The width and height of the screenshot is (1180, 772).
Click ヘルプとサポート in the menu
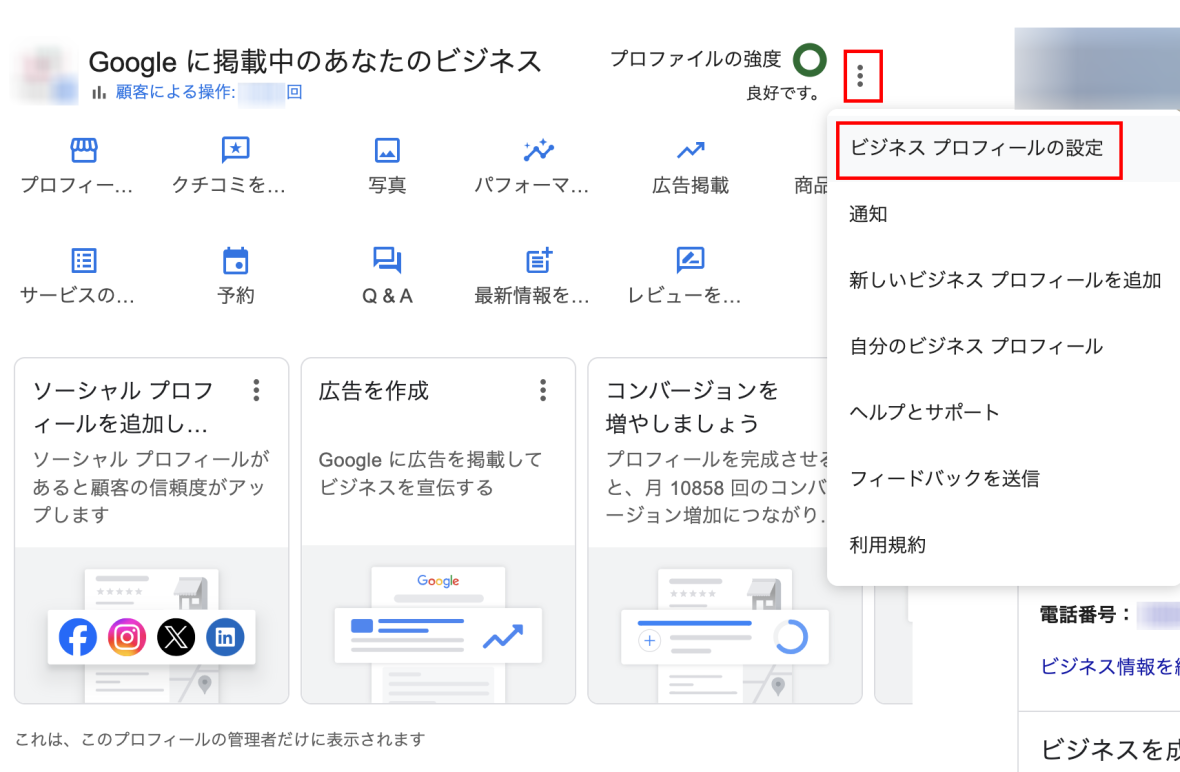(924, 412)
